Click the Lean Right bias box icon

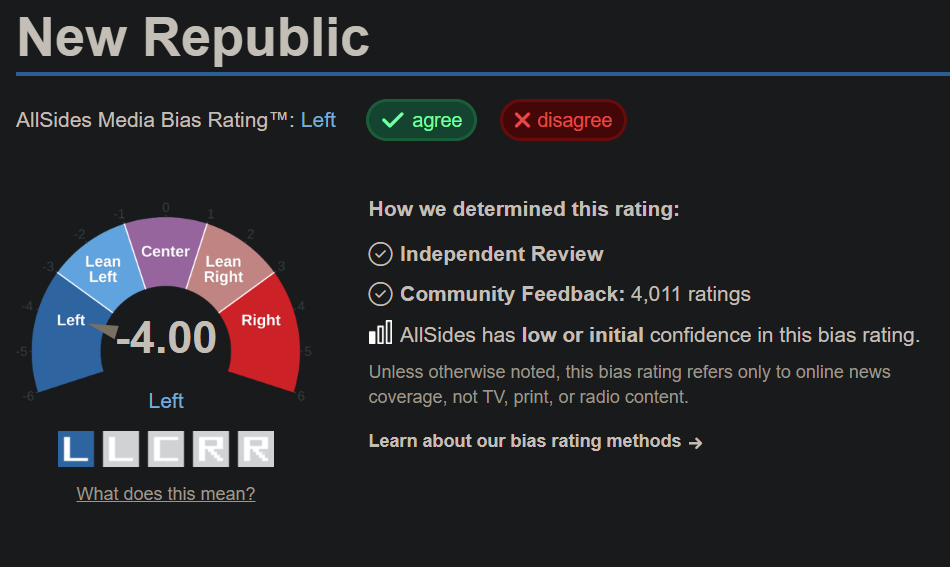[211, 449]
